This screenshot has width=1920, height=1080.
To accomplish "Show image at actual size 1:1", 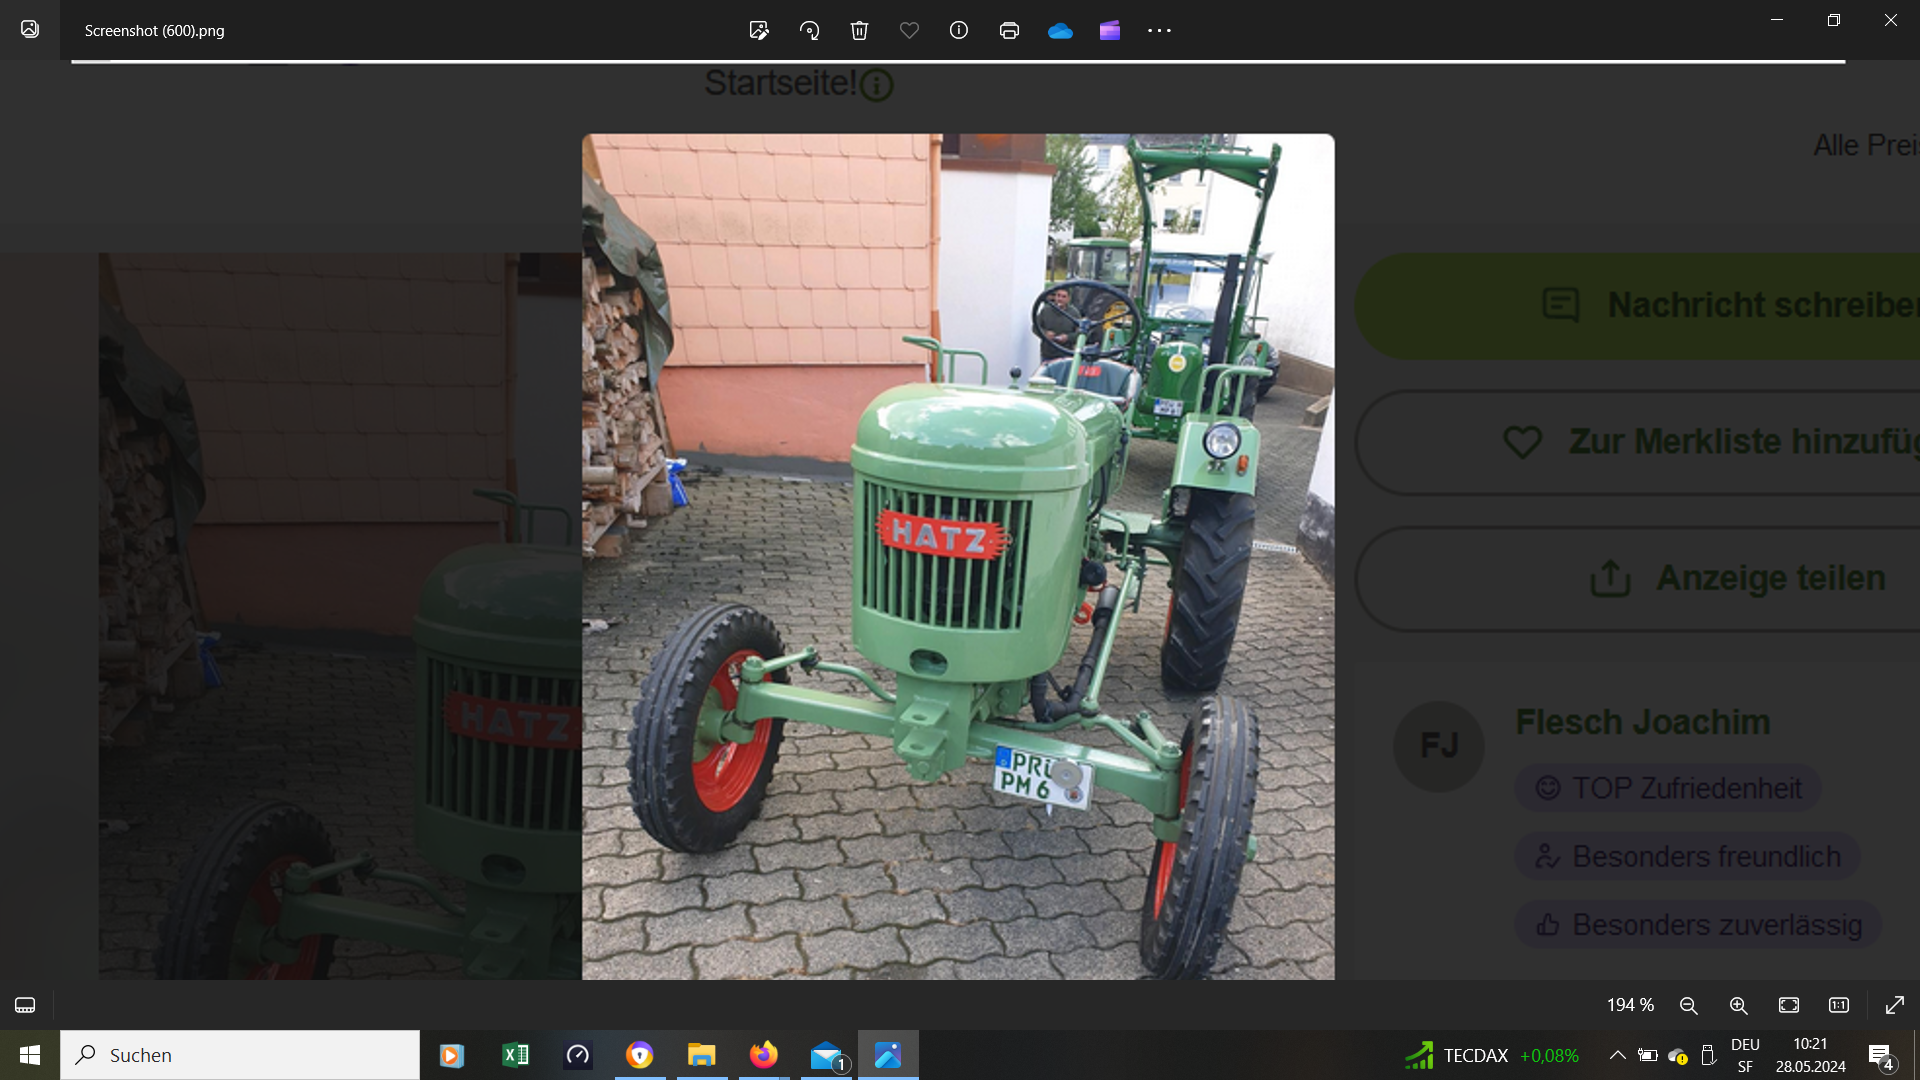I will pos(1839,1005).
